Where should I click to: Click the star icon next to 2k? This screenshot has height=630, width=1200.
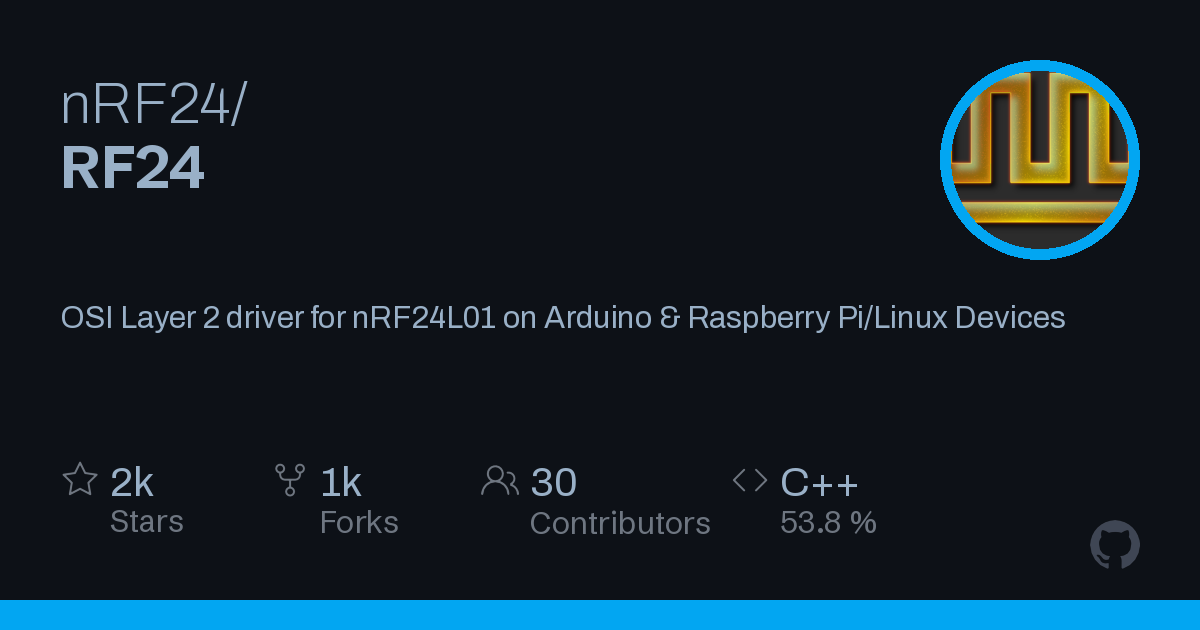[x=80, y=480]
